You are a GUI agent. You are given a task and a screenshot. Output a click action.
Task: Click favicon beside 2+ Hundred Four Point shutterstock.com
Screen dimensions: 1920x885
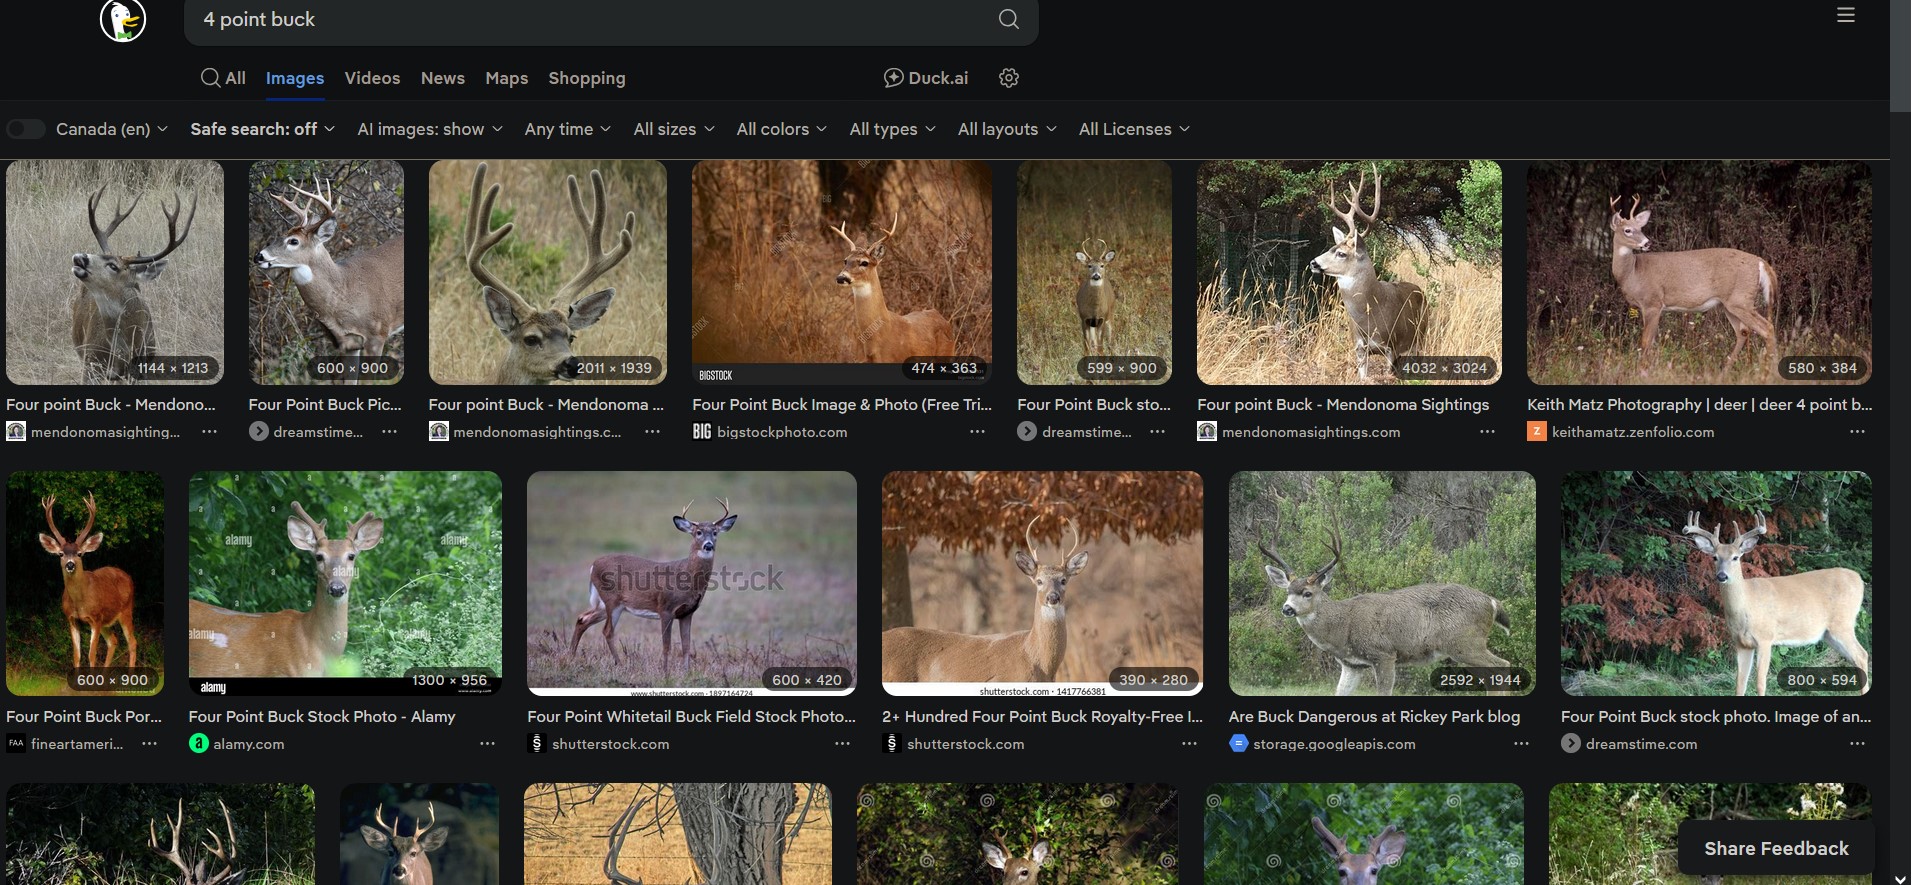click(x=892, y=744)
